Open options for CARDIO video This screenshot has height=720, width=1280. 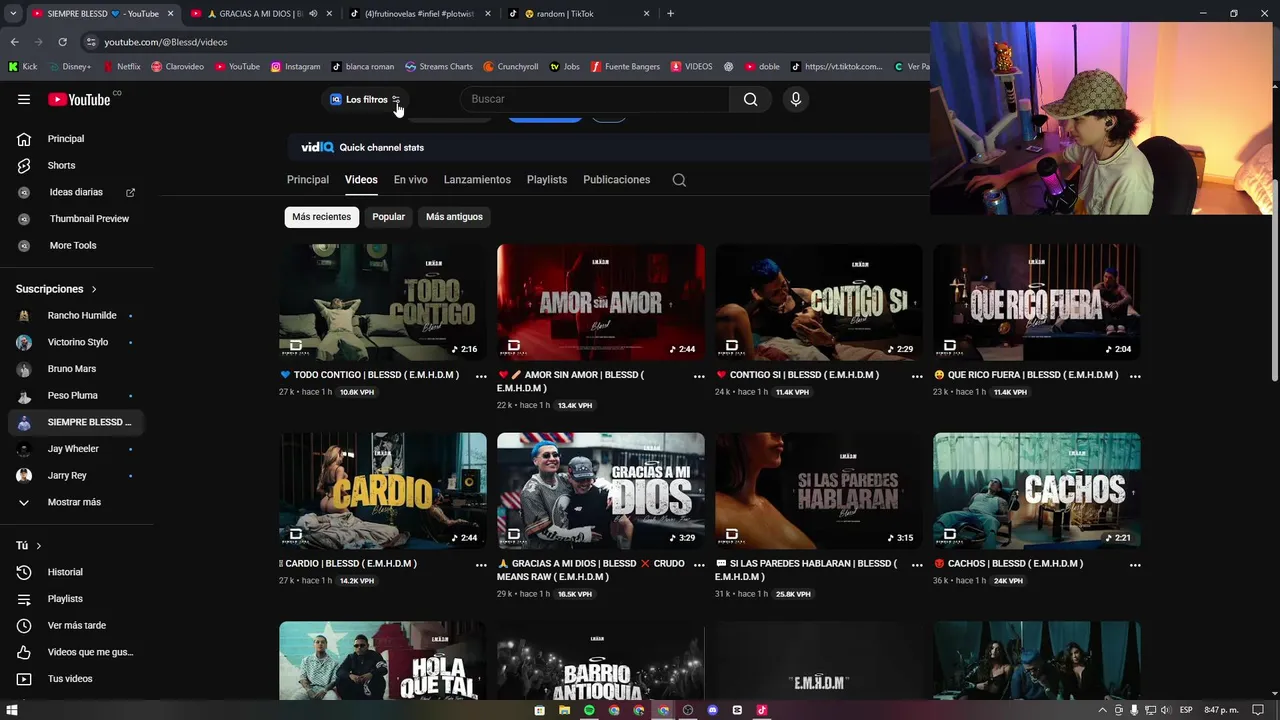tap(481, 565)
